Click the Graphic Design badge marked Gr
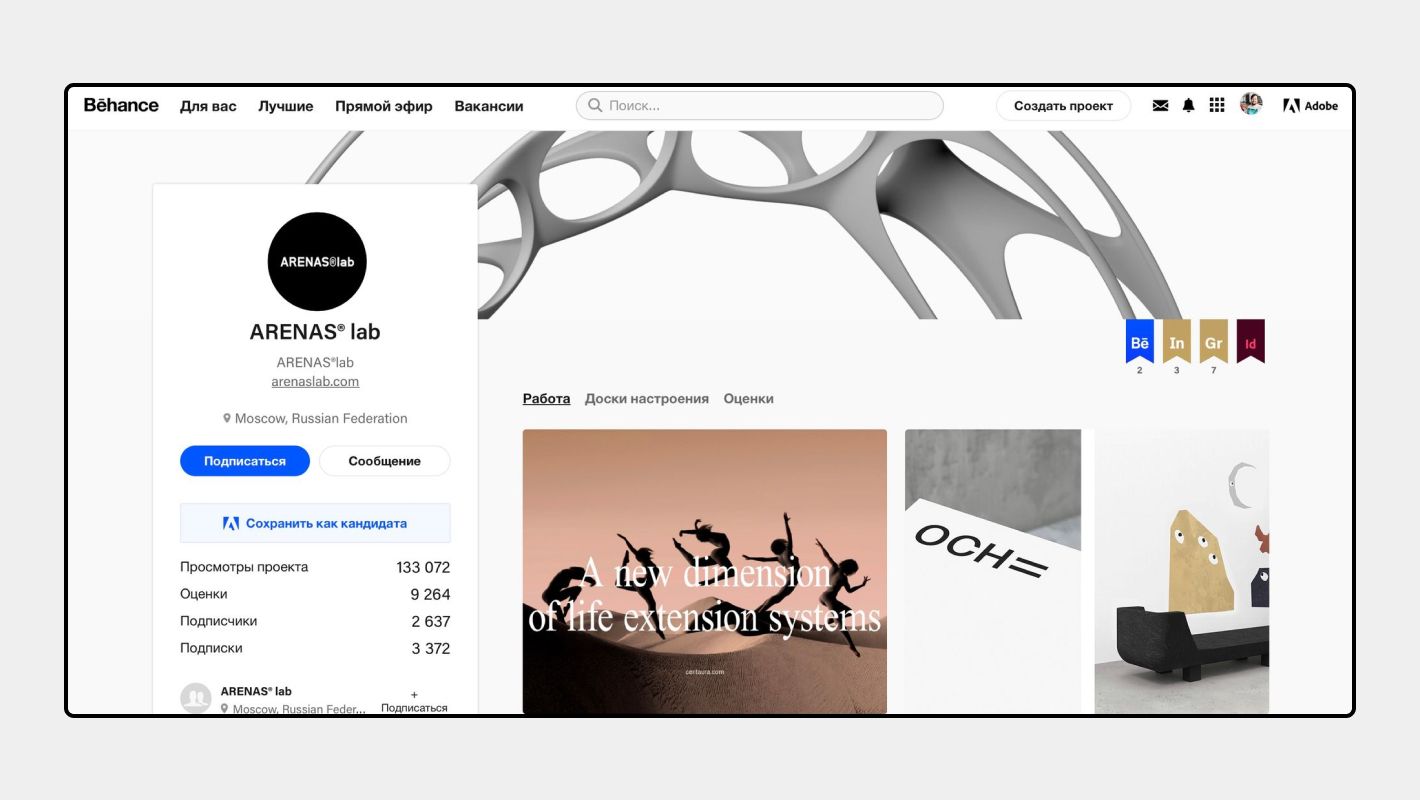 pyautogui.click(x=1214, y=343)
